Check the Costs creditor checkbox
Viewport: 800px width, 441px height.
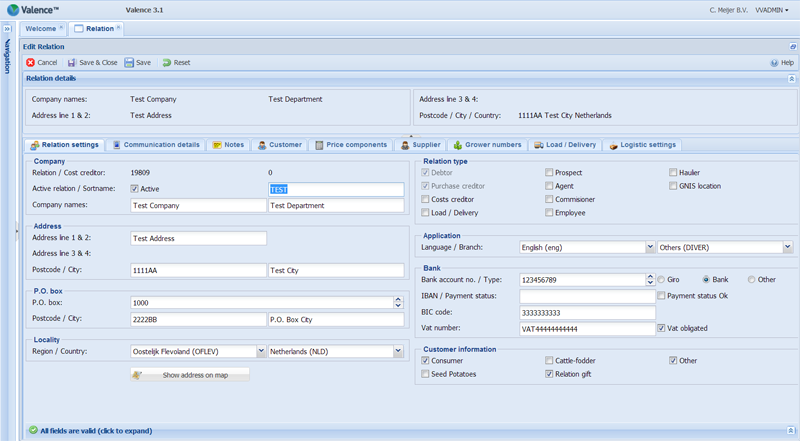(x=425, y=199)
